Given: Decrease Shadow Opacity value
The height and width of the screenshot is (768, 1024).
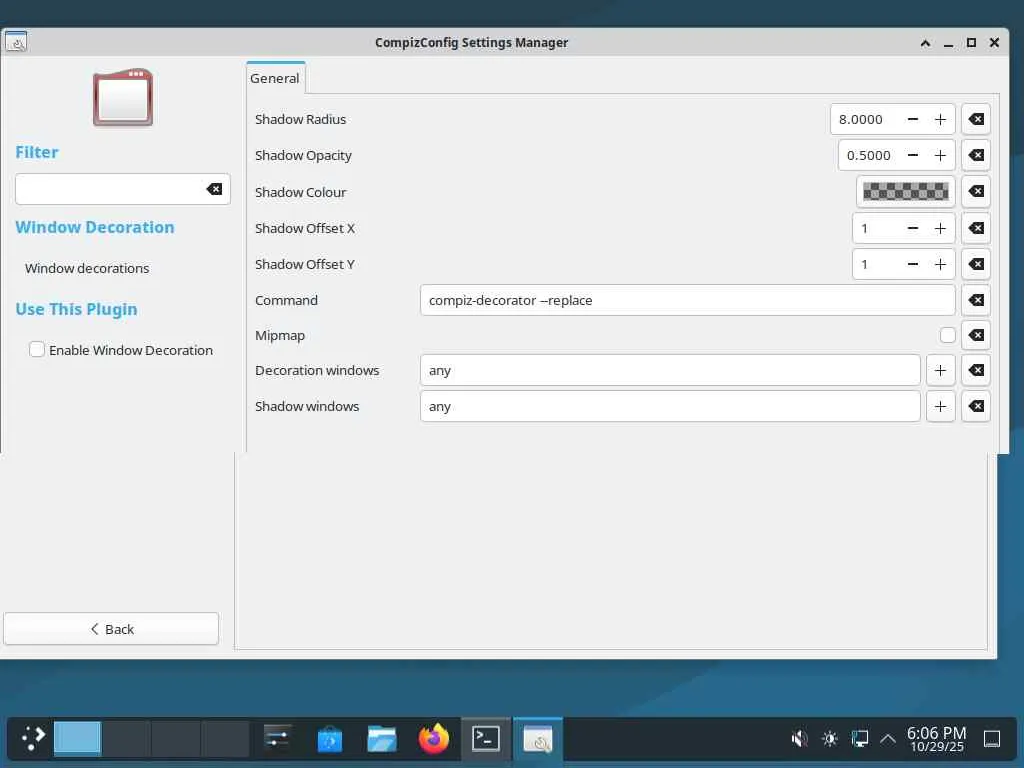Looking at the screenshot, I should 913,155.
